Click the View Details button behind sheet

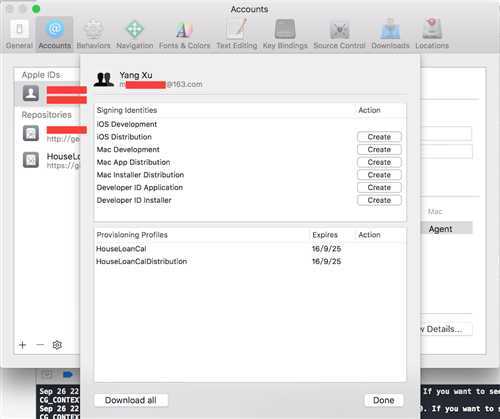pos(446,329)
